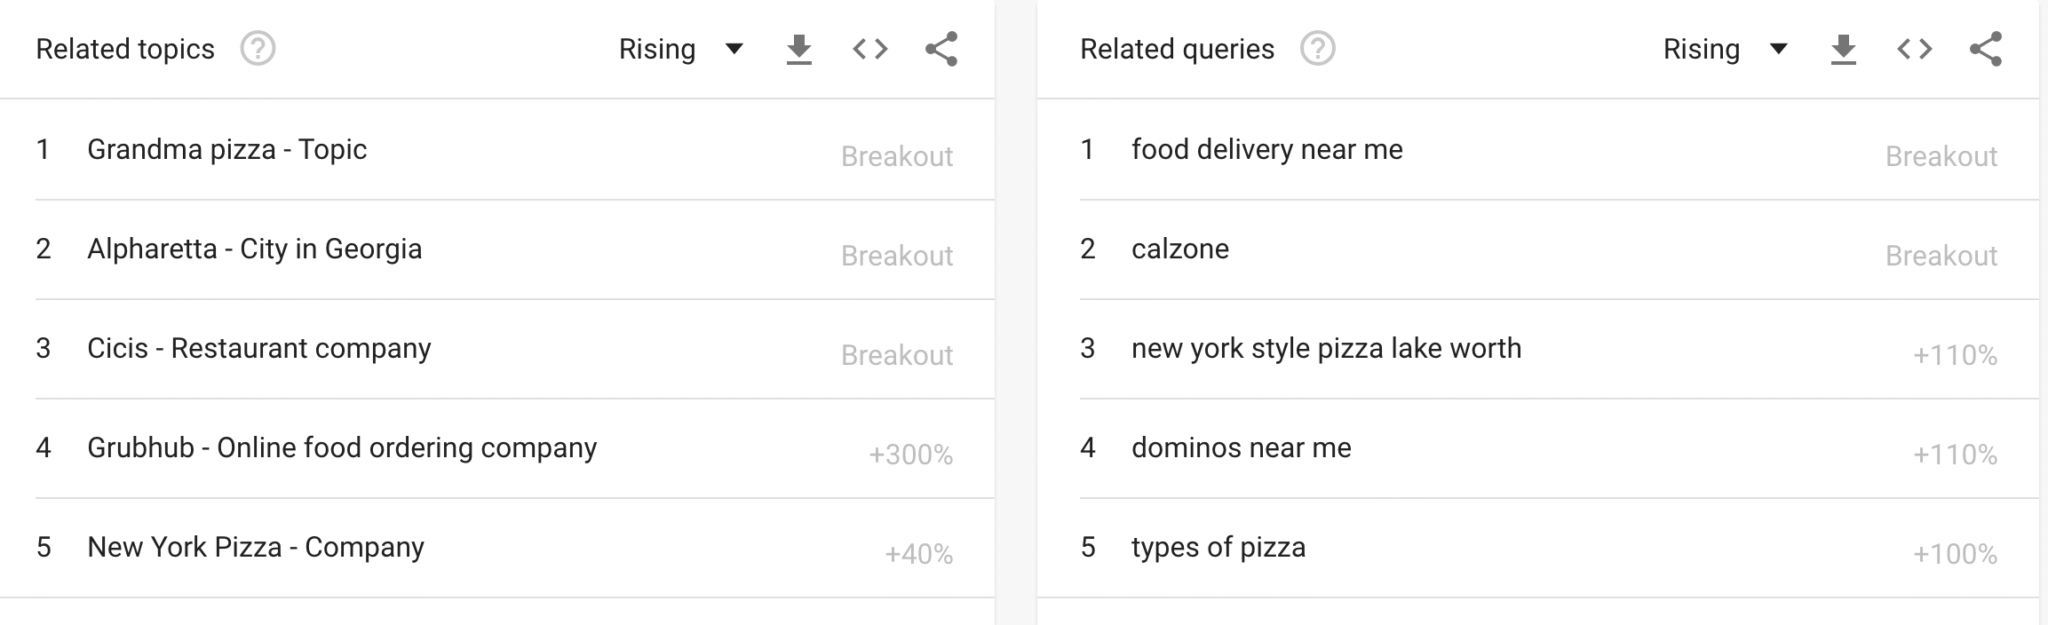Click Grubhub online food ordering topic
The width and height of the screenshot is (2048, 625).
342,448
